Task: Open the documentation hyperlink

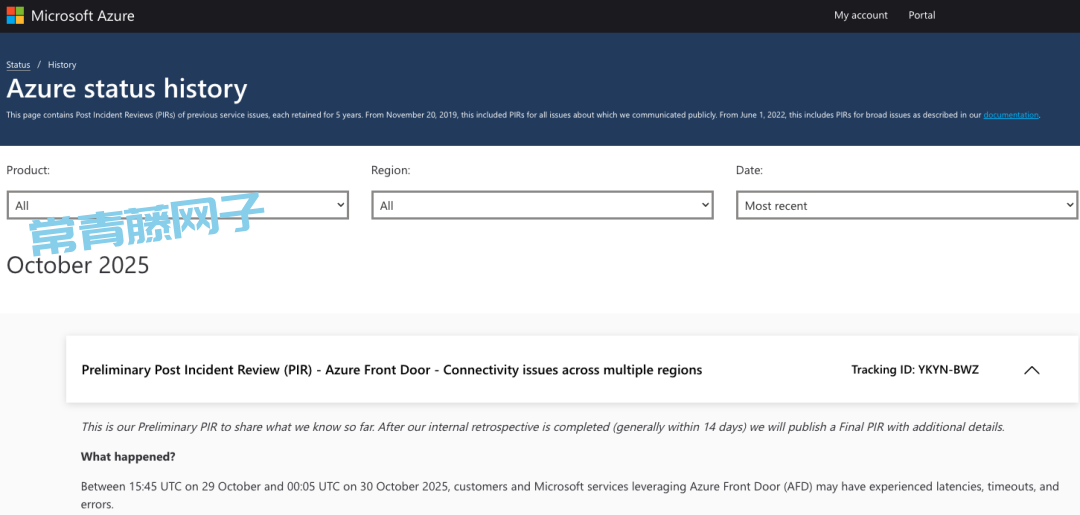Action: pyautogui.click(x=1010, y=115)
